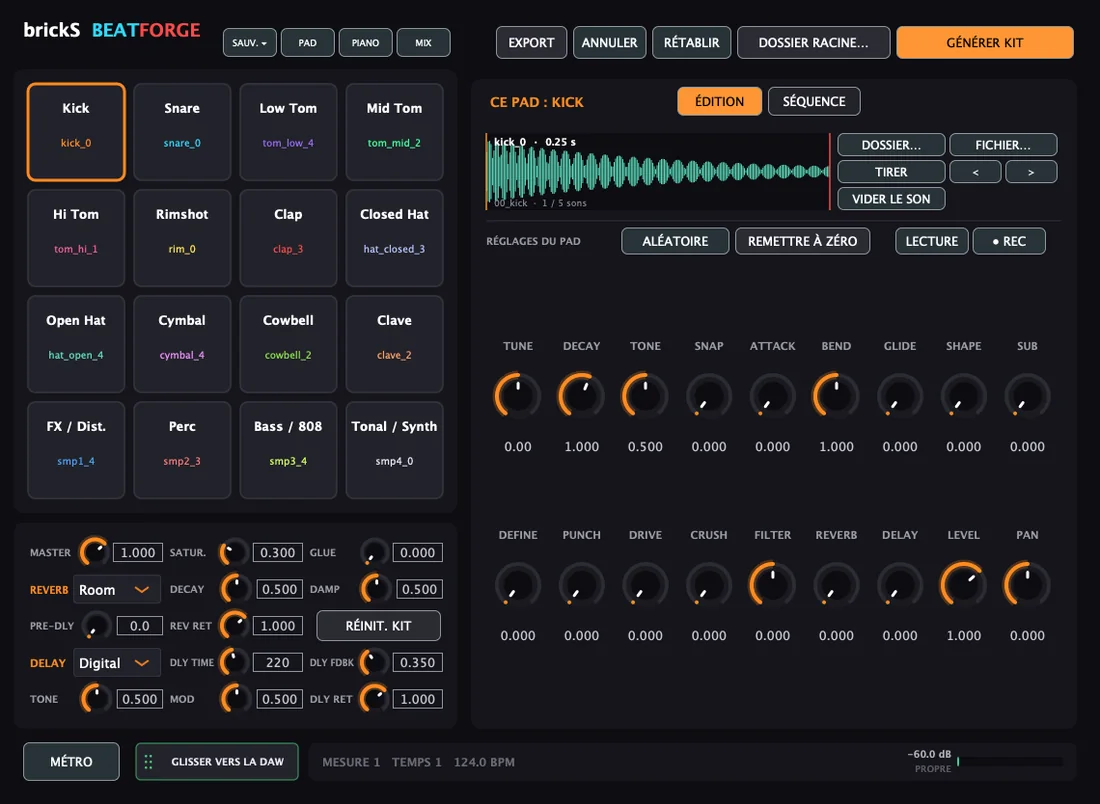Open the SAUV. dropdown menu

(x=250, y=43)
